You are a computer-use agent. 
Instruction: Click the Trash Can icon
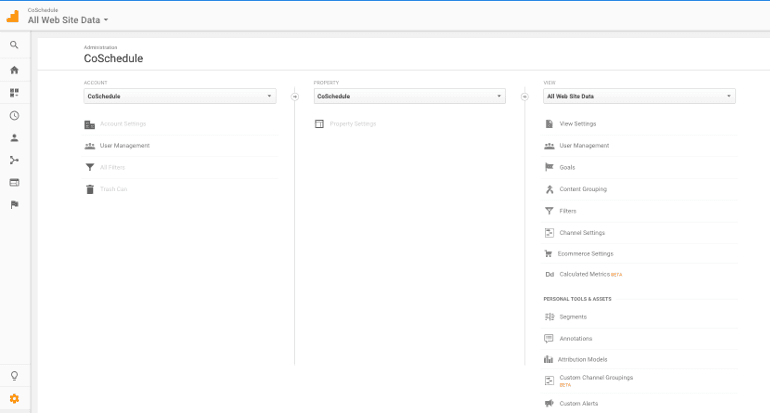[89, 189]
